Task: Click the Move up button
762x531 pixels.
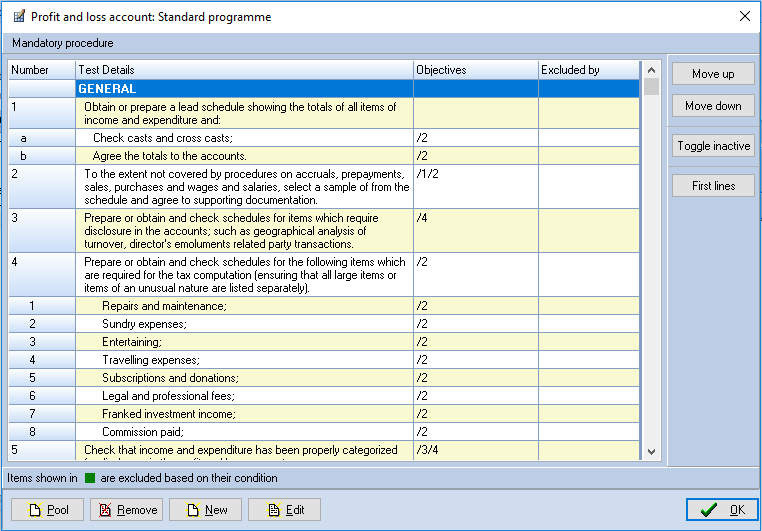Action: pyautogui.click(x=713, y=74)
